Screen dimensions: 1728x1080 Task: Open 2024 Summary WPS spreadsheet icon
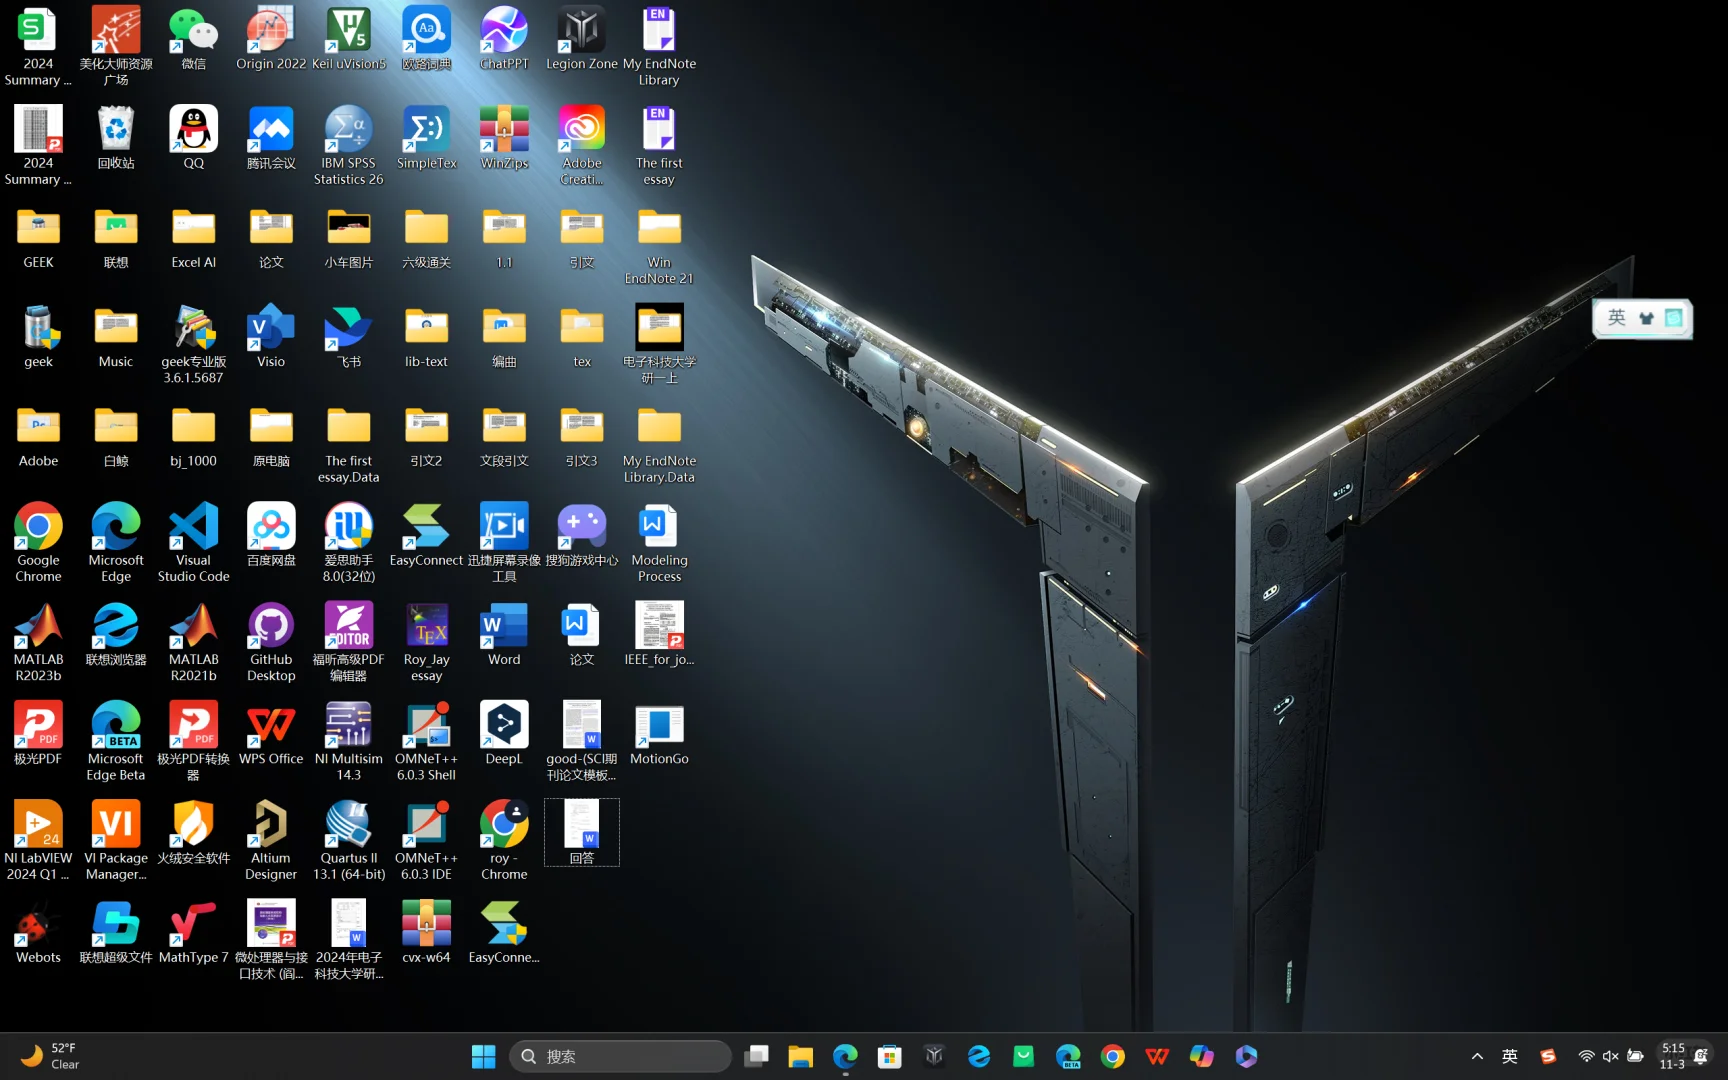coord(38,47)
